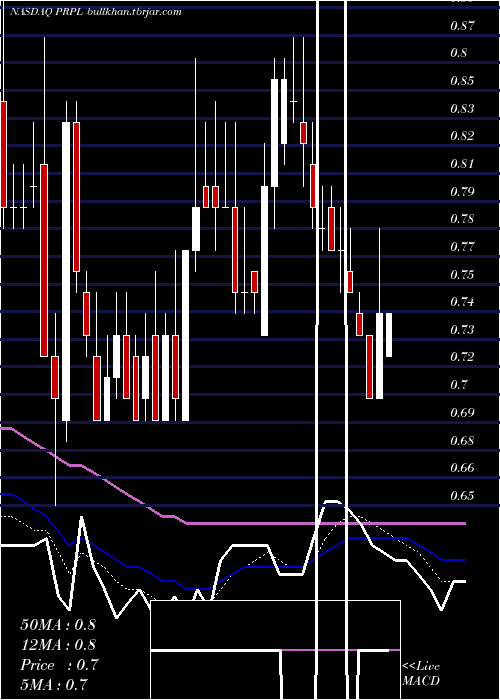Click the 0.78 price axis label

(462, 219)
